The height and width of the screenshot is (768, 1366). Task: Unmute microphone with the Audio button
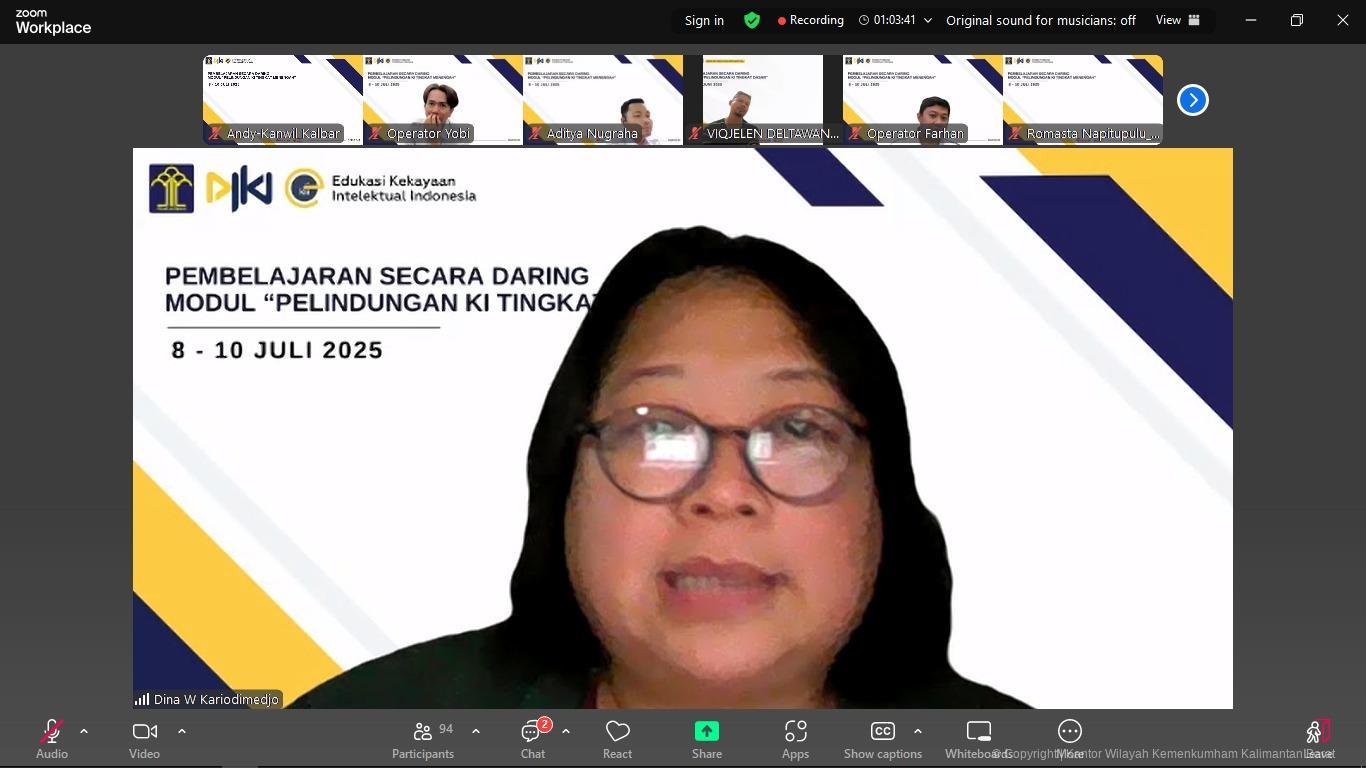pos(52,740)
